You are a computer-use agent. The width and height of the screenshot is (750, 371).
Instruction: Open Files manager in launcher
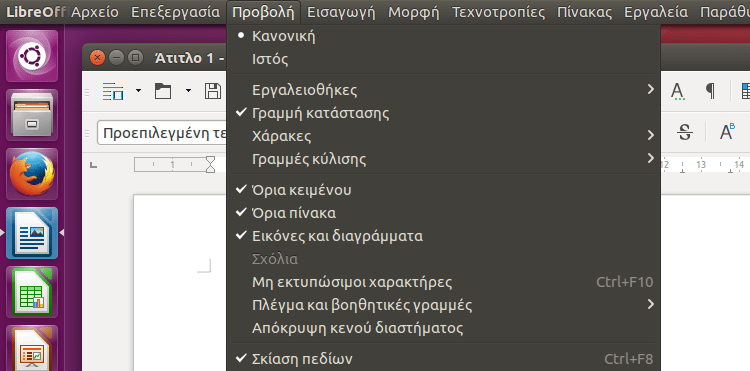32,115
